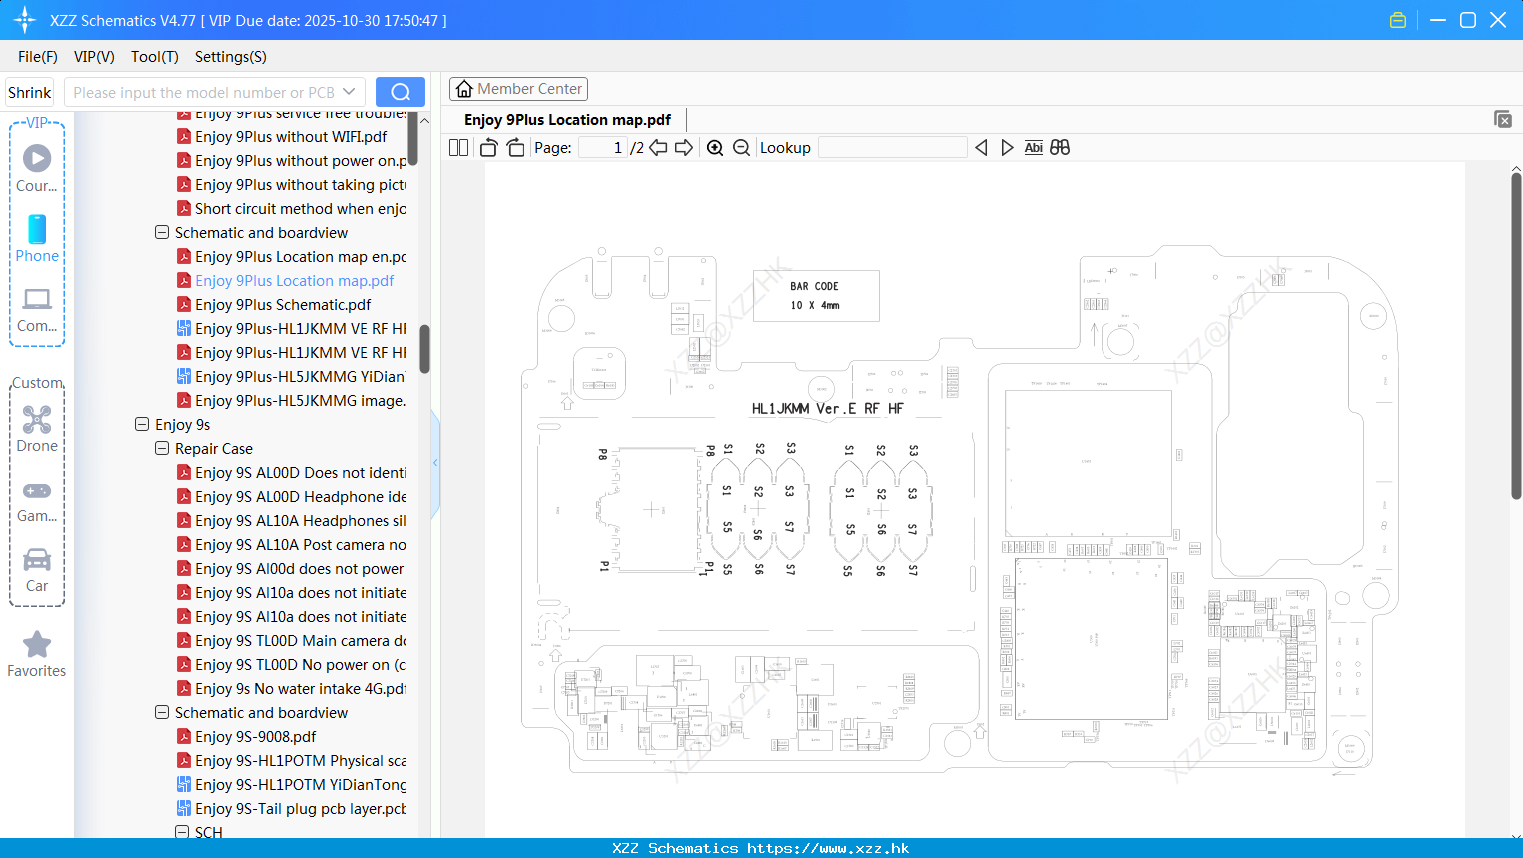1523x858 pixels.
Task: Open Enjoy 9Plus Schematic.pdf
Action: pyautogui.click(x=283, y=304)
